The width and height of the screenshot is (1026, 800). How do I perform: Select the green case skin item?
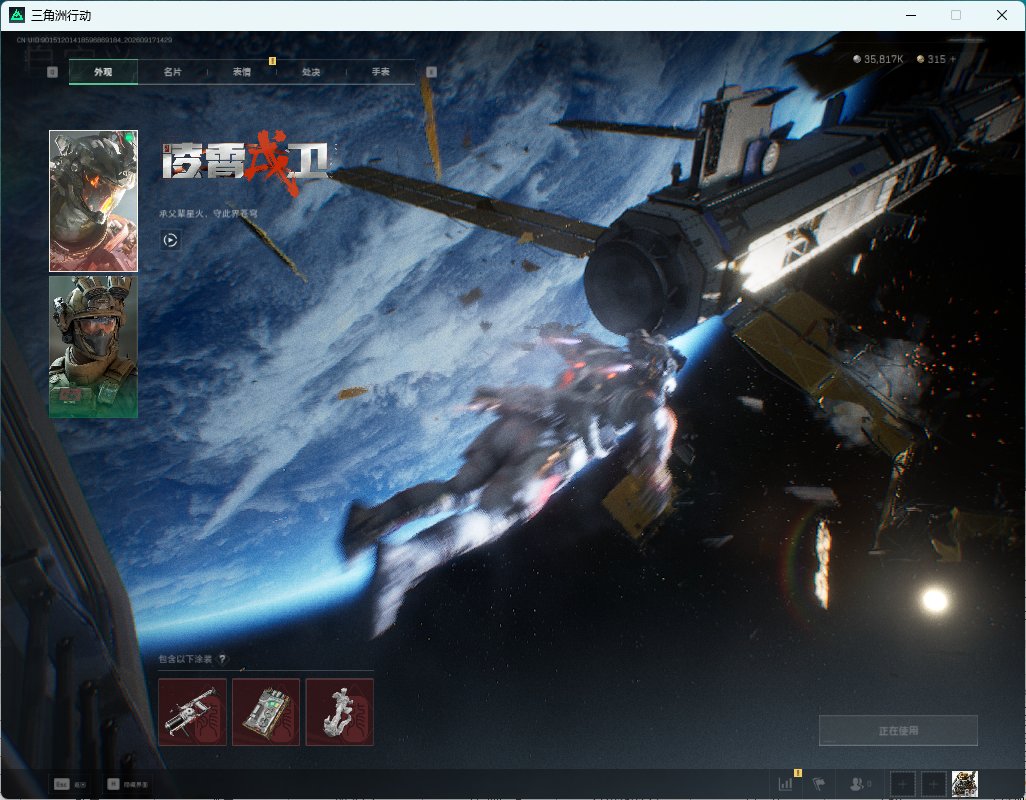tap(266, 712)
